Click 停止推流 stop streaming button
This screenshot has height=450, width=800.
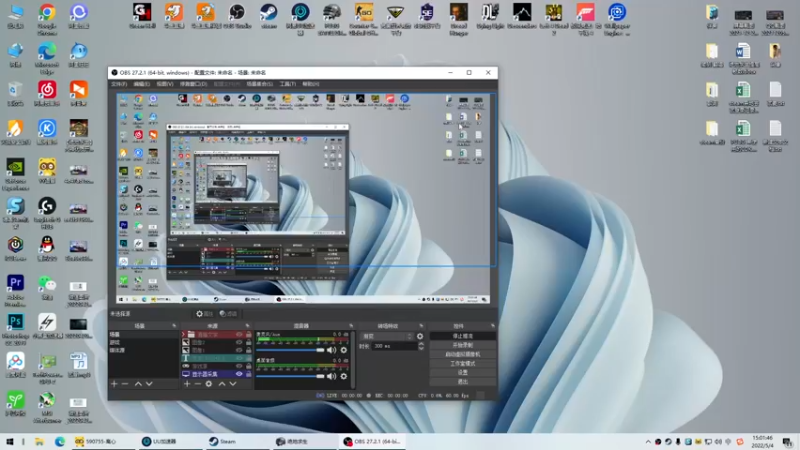462,336
